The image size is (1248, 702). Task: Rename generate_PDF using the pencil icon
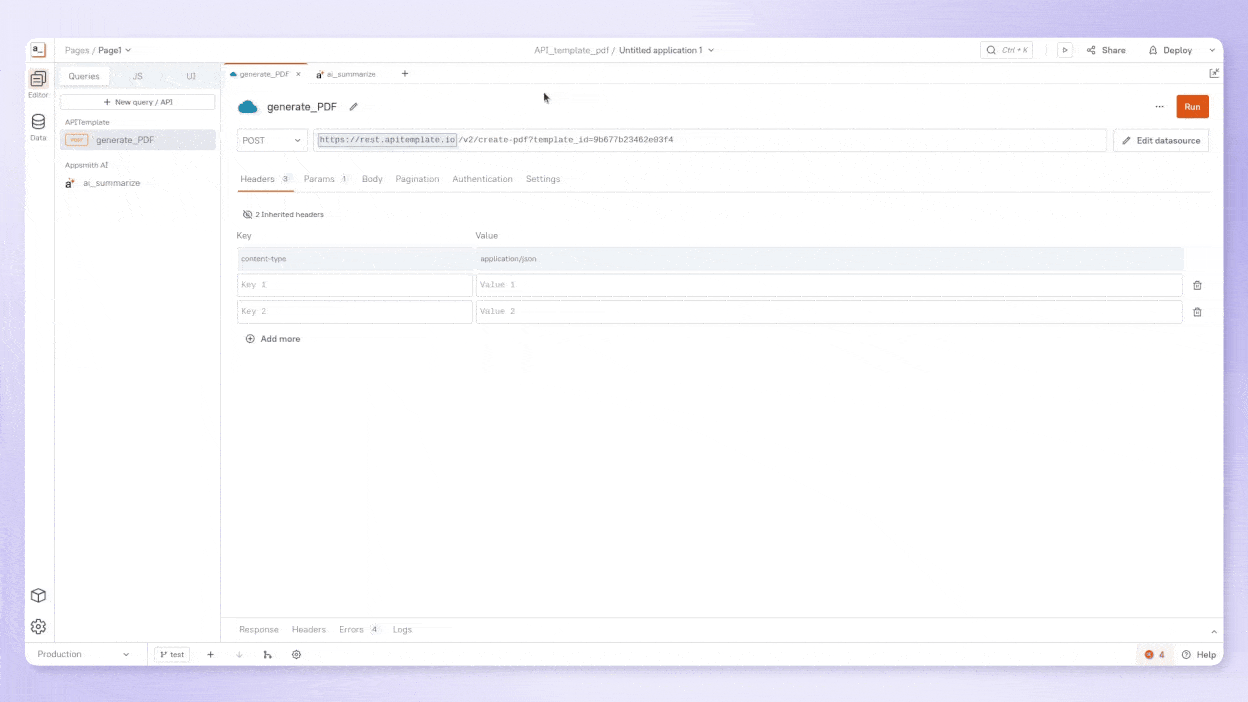click(353, 106)
